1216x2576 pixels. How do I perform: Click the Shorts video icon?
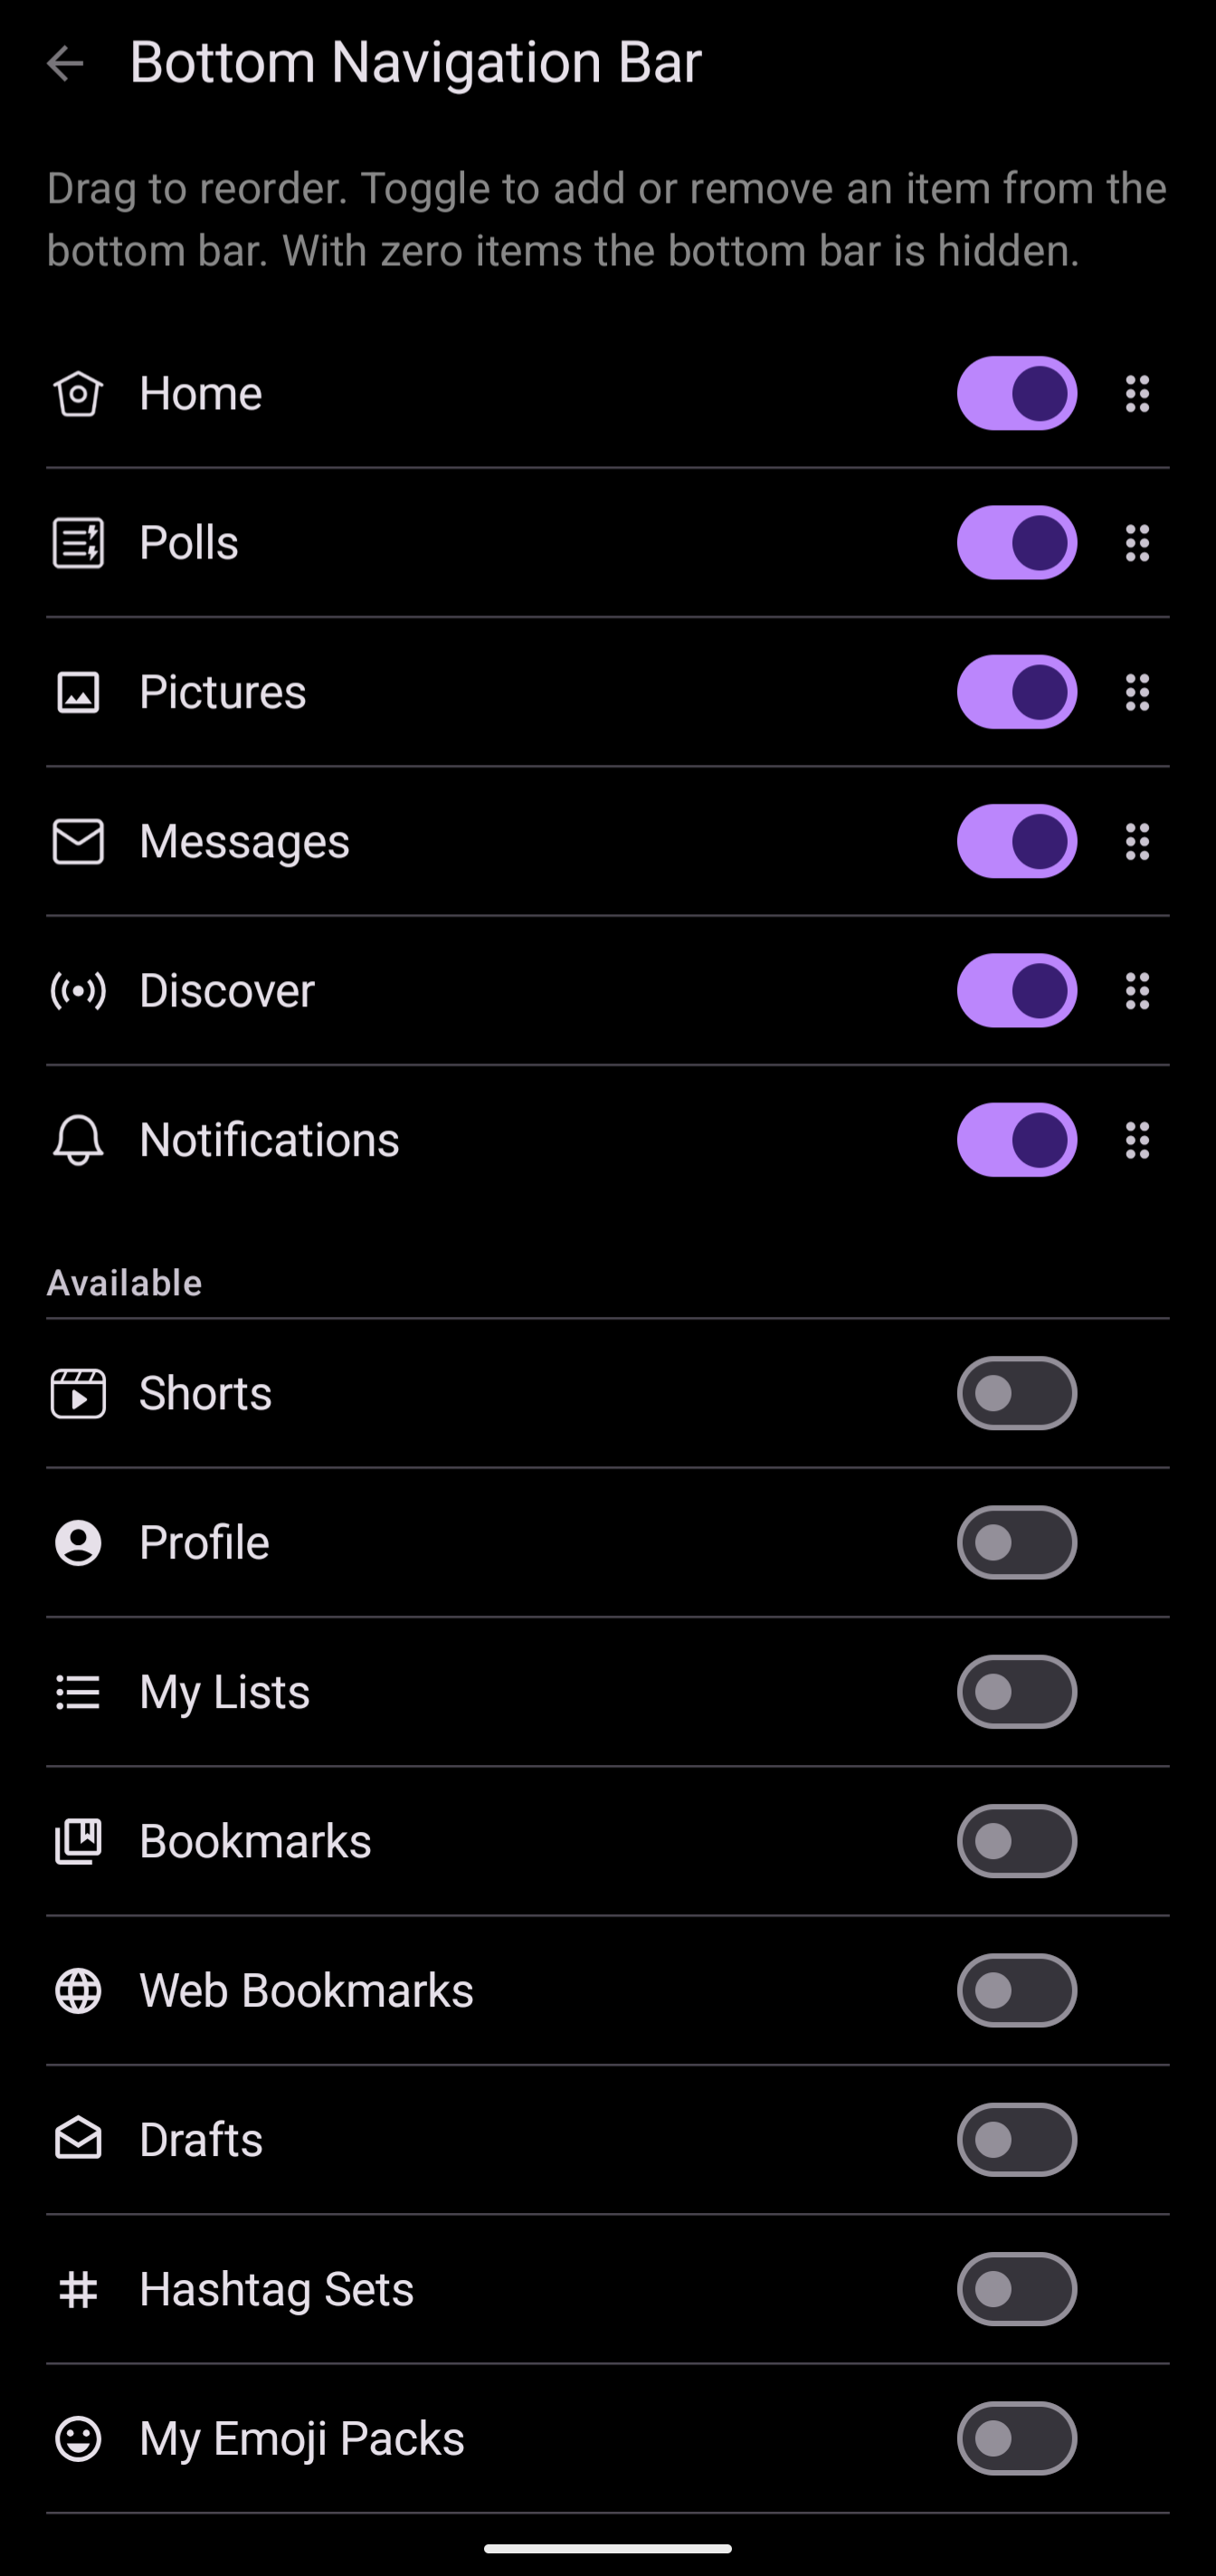(78, 1393)
